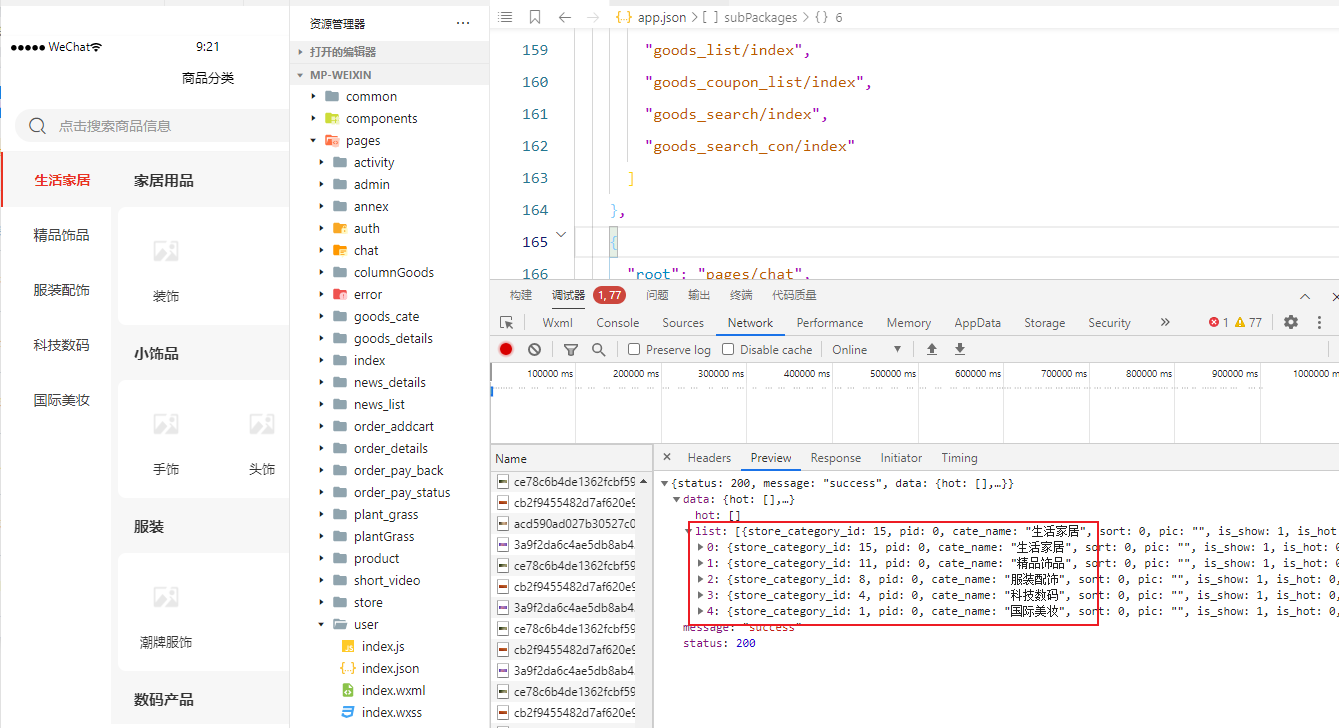Select 精品饰品 category in simulator
The width and height of the screenshot is (1339, 728).
61,235
